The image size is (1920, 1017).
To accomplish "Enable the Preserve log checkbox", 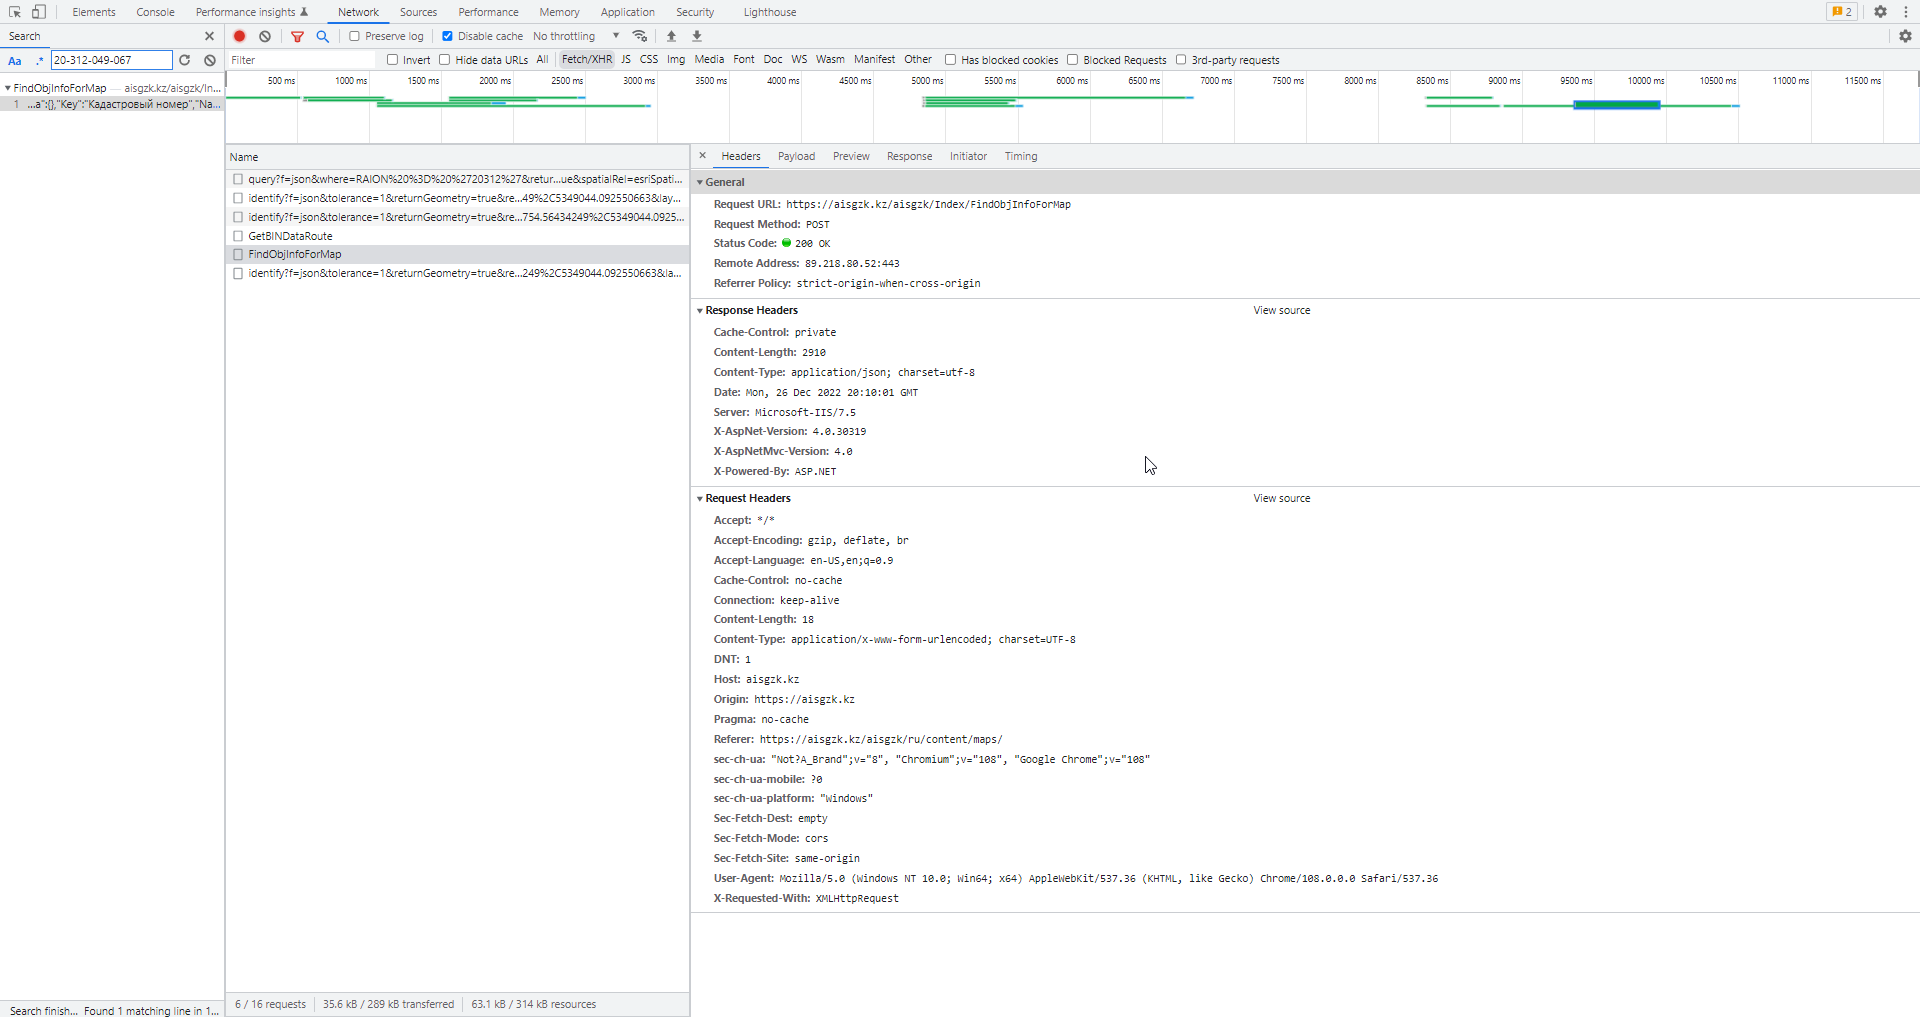I will [x=354, y=36].
